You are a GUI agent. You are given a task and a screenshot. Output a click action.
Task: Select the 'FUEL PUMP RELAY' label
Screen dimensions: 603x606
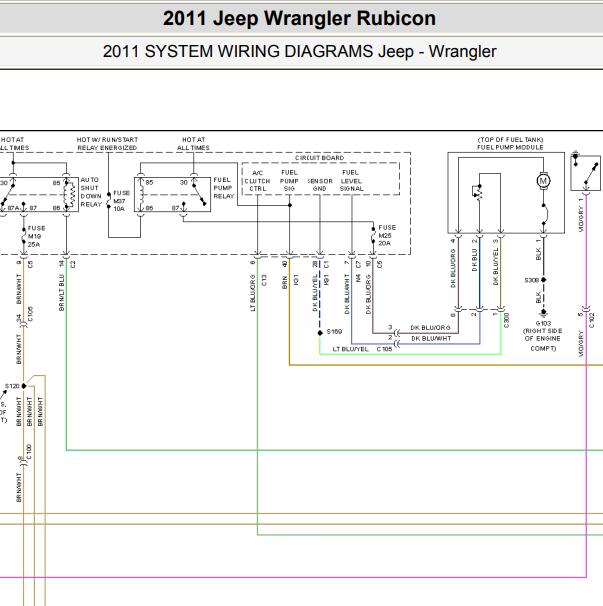coord(224,188)
